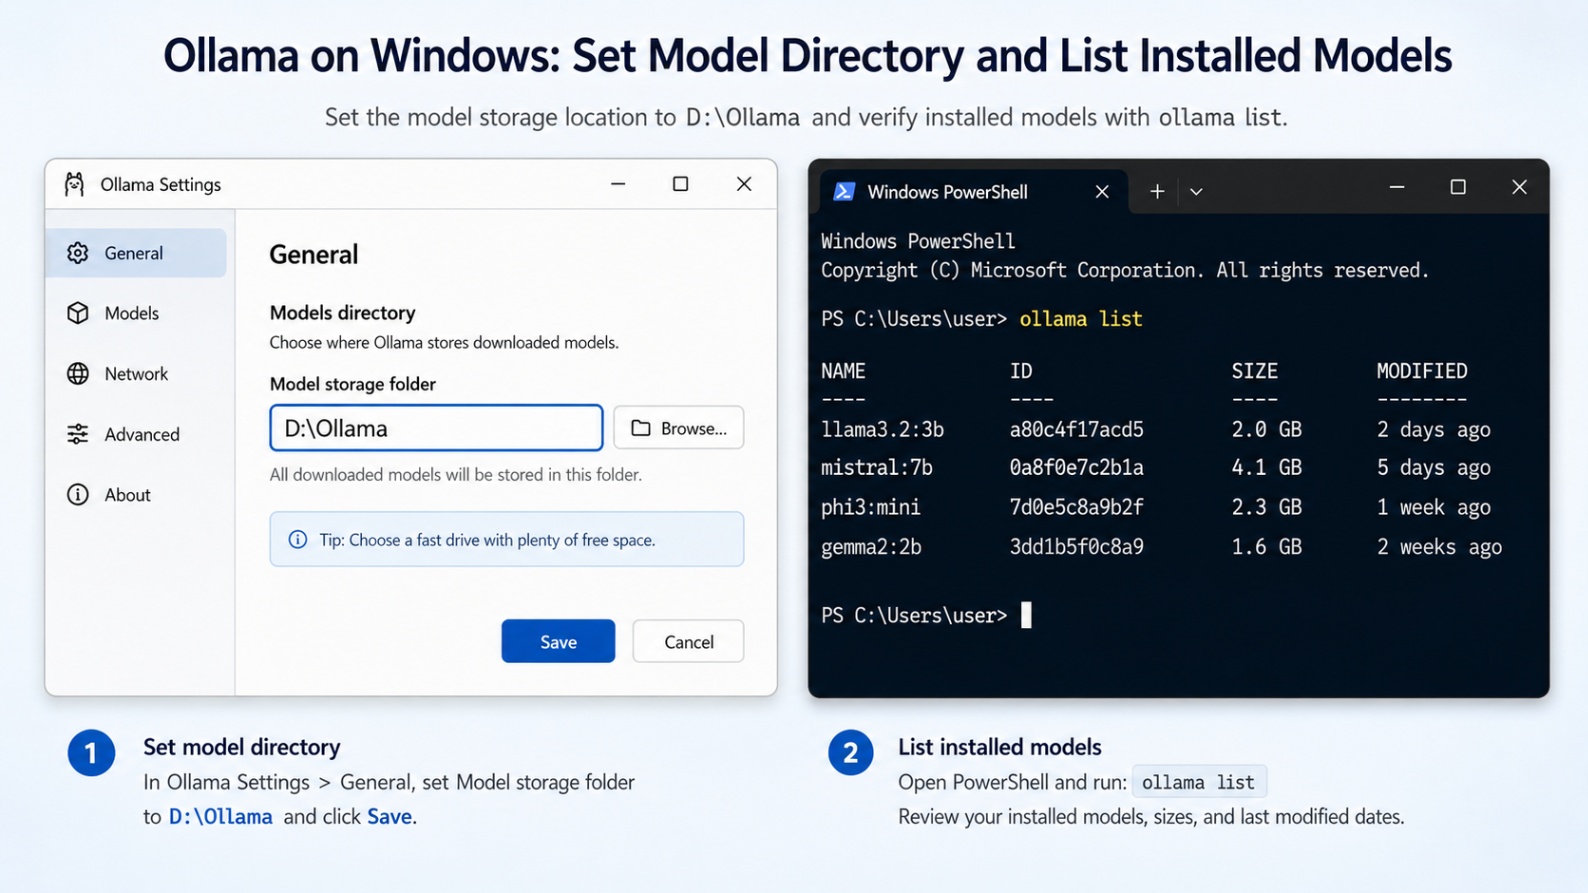The width and height of the screenshot is (1588, 893).
Task: Click the ID 3dd1b5f0c8a9
Action: (1077, 547)
